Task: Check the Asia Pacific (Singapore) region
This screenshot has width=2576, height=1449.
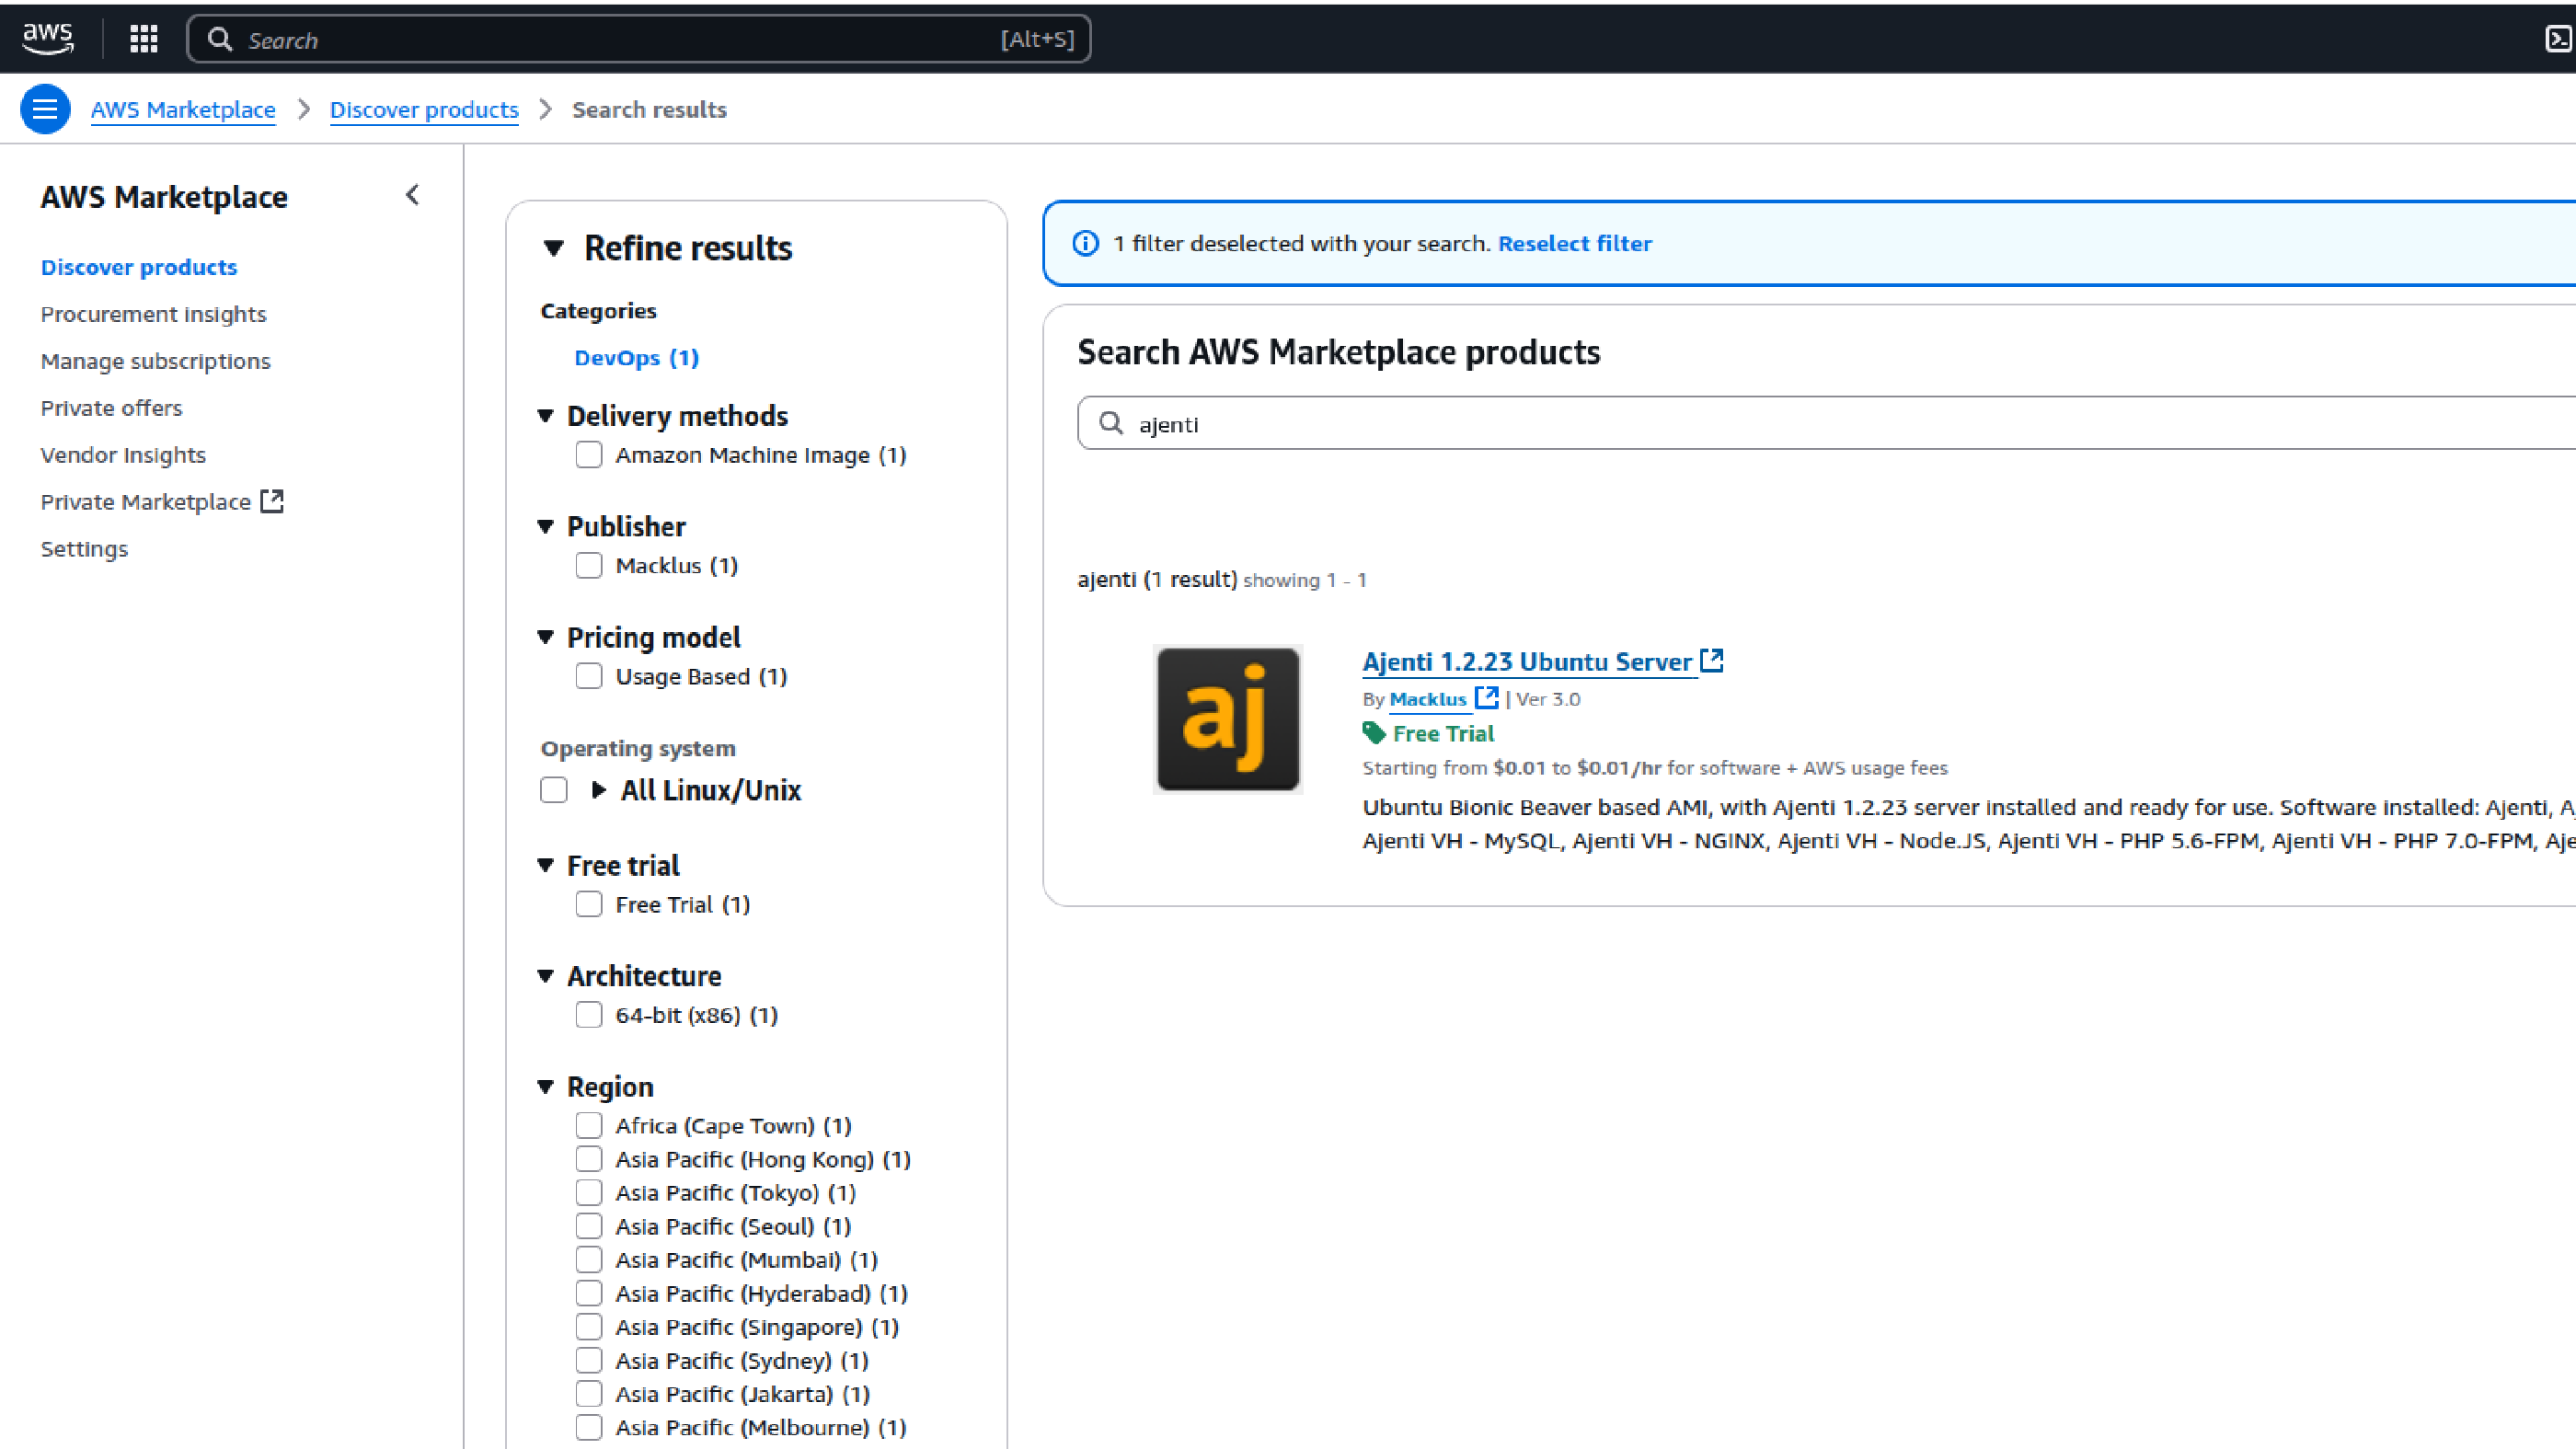Action: point(589,1326)
